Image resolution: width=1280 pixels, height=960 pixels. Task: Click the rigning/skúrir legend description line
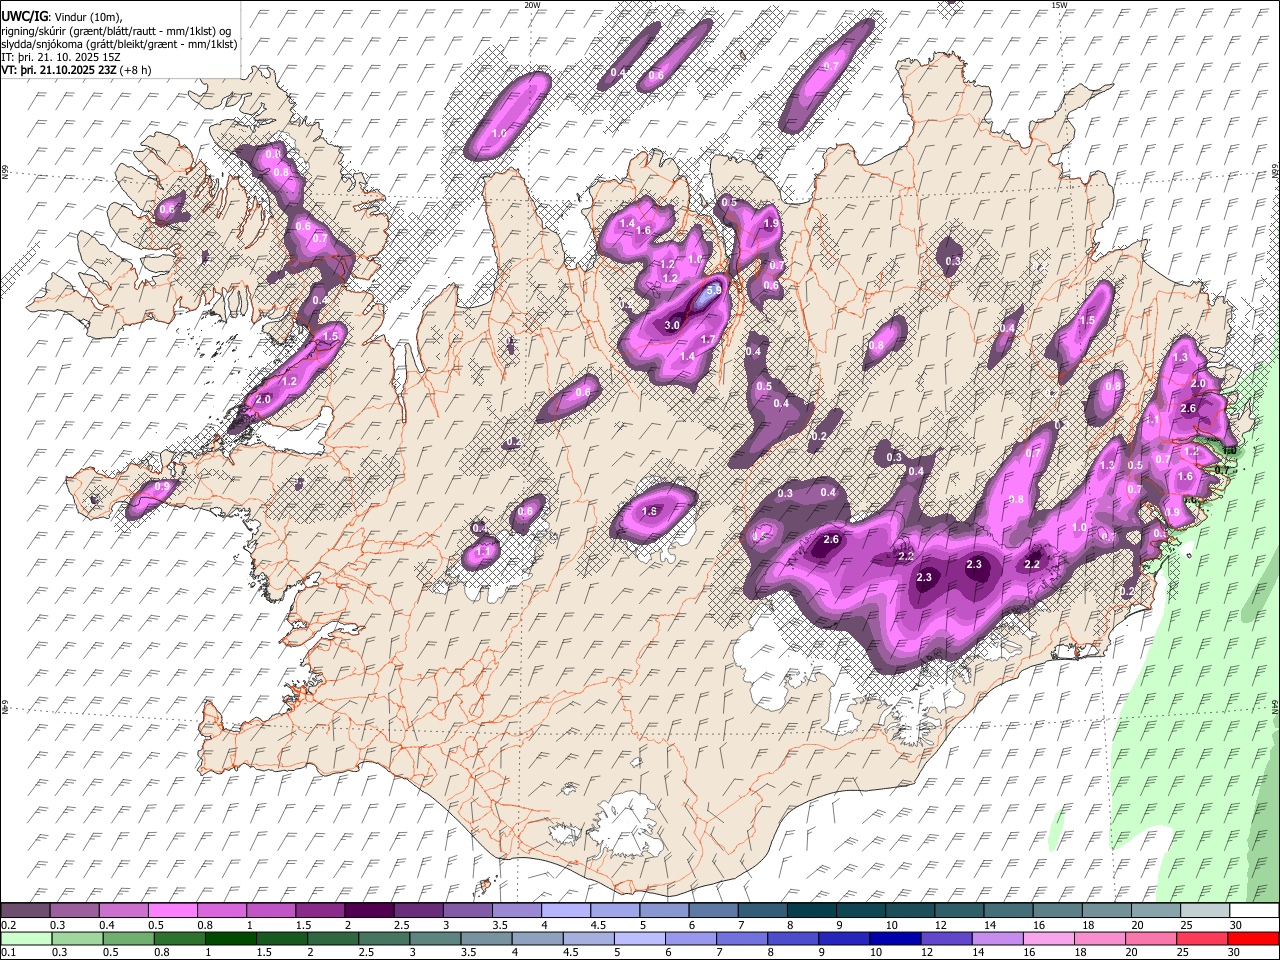(x=116, y=30)
